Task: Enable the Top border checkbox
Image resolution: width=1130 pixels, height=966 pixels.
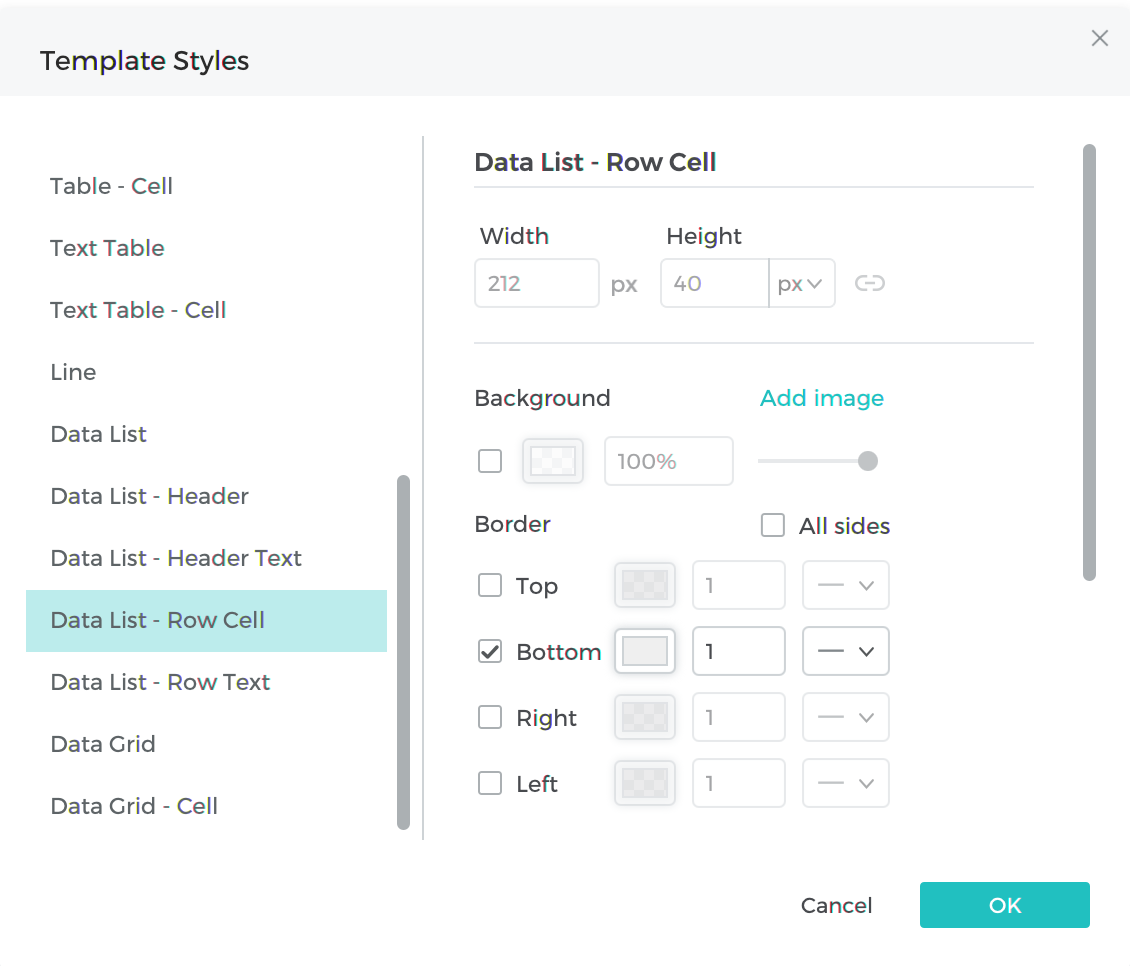Action: click(490, 586)
